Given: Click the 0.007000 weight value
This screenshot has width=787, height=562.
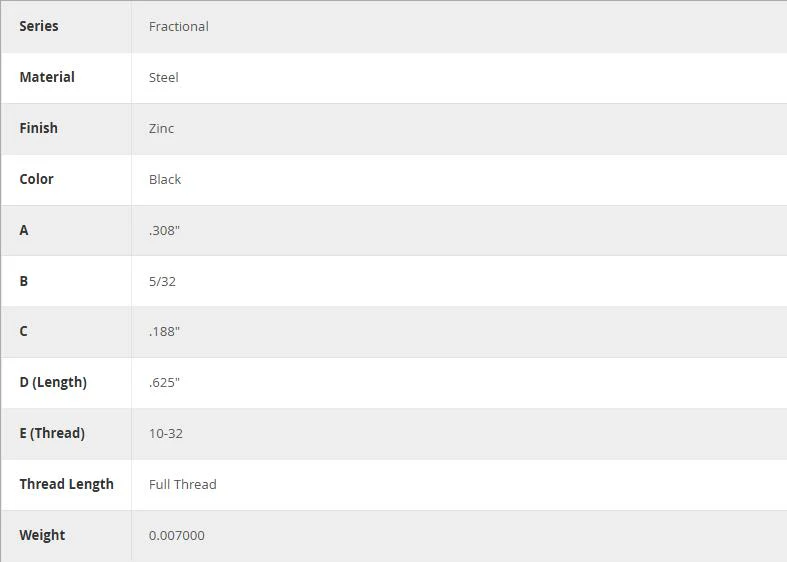Looking at the screenshot, I should coord(177,535).
